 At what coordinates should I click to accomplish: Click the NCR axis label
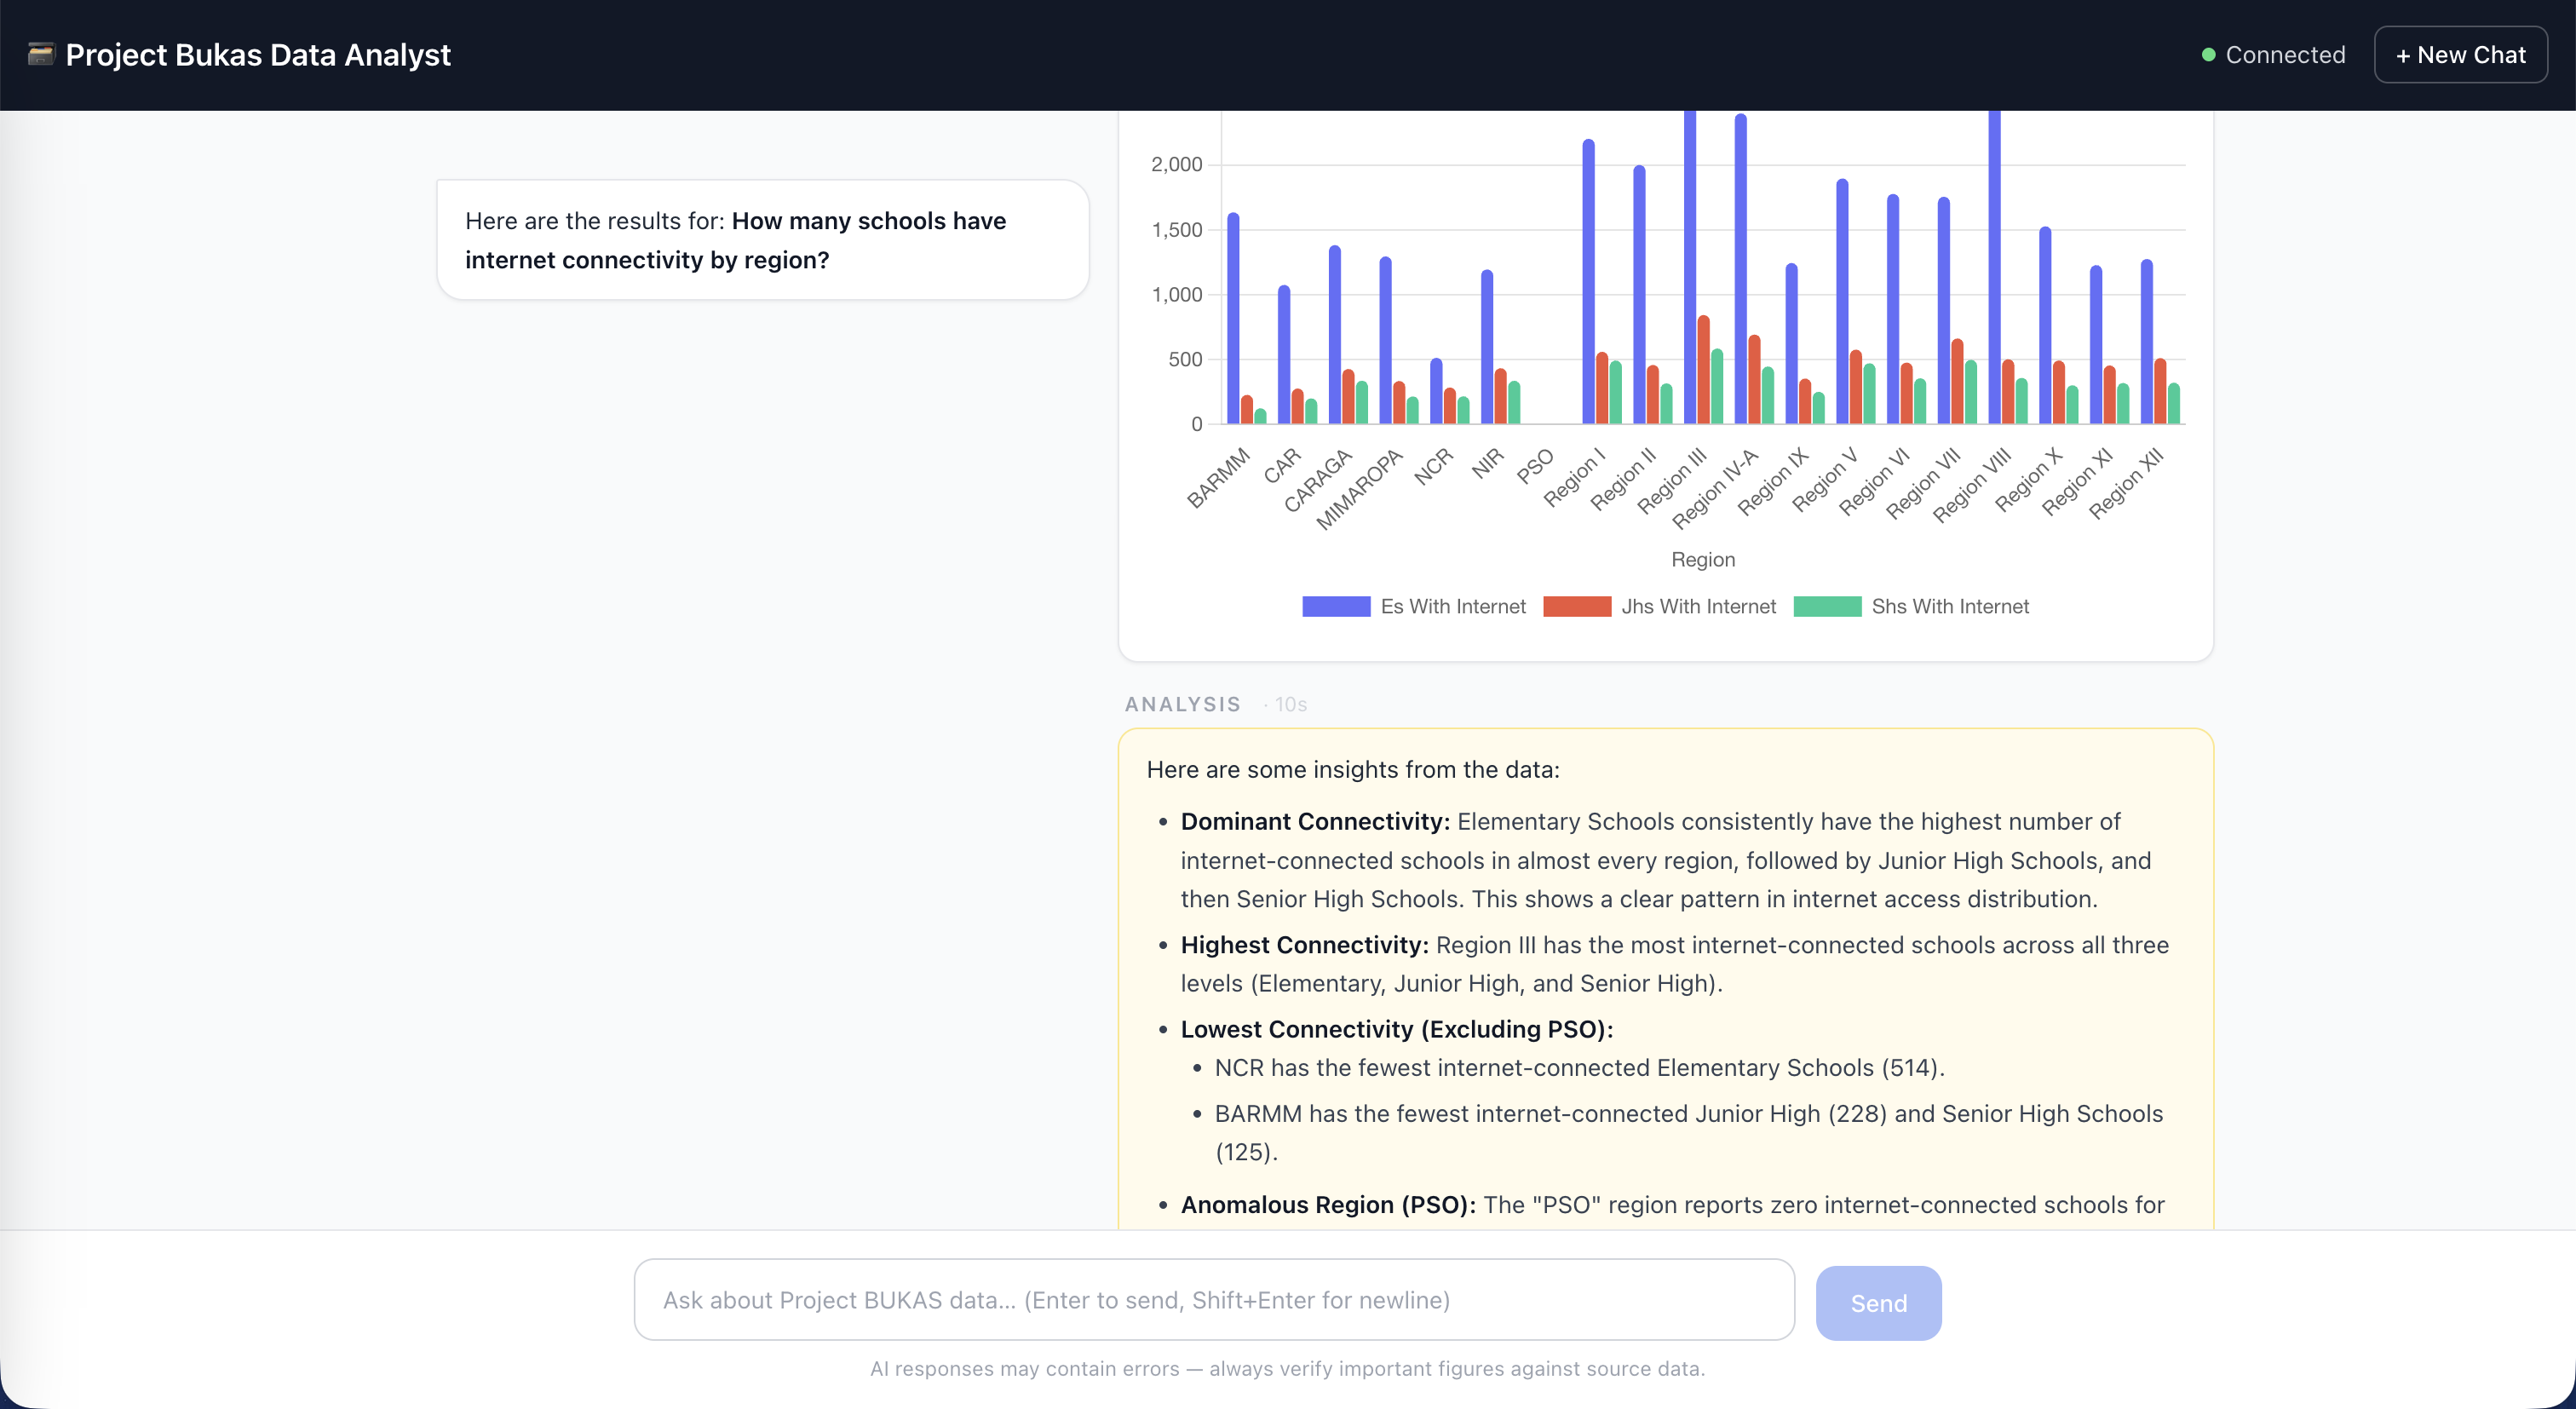point(1433,466)
